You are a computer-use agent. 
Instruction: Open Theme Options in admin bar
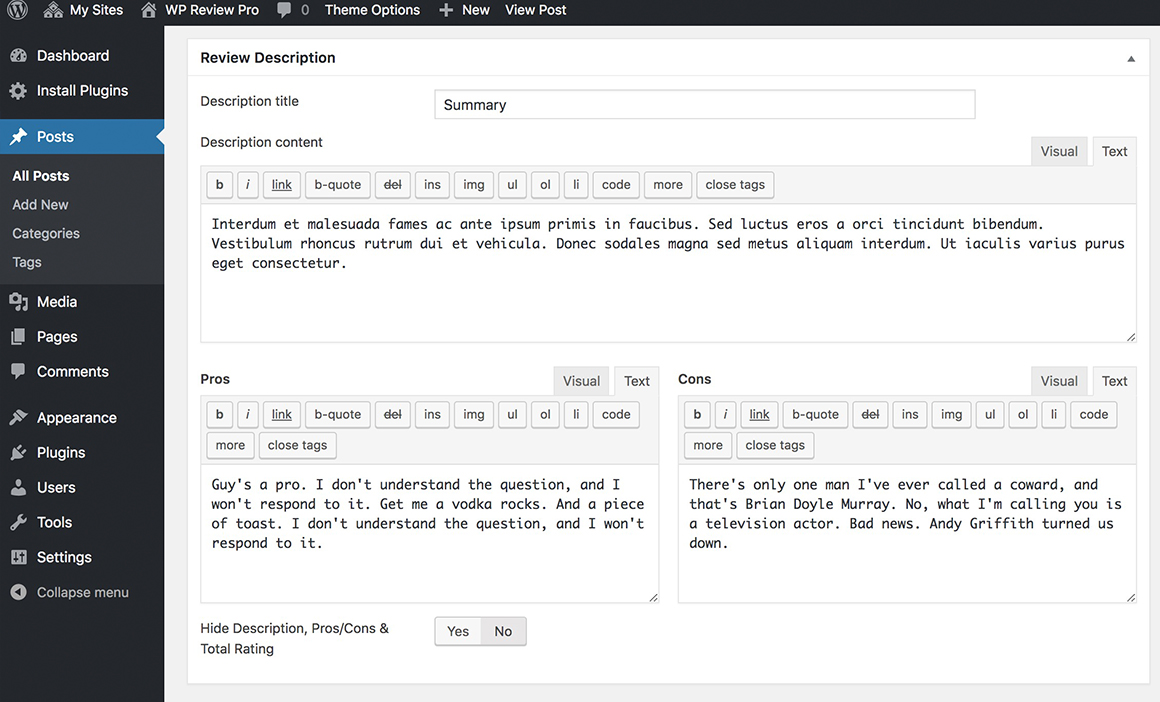click(372, 10)
